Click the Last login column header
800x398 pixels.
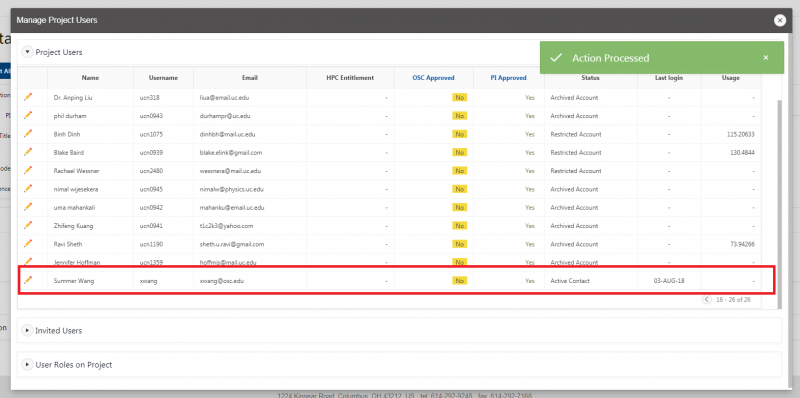pyautogui.click(x=669, y=78)
